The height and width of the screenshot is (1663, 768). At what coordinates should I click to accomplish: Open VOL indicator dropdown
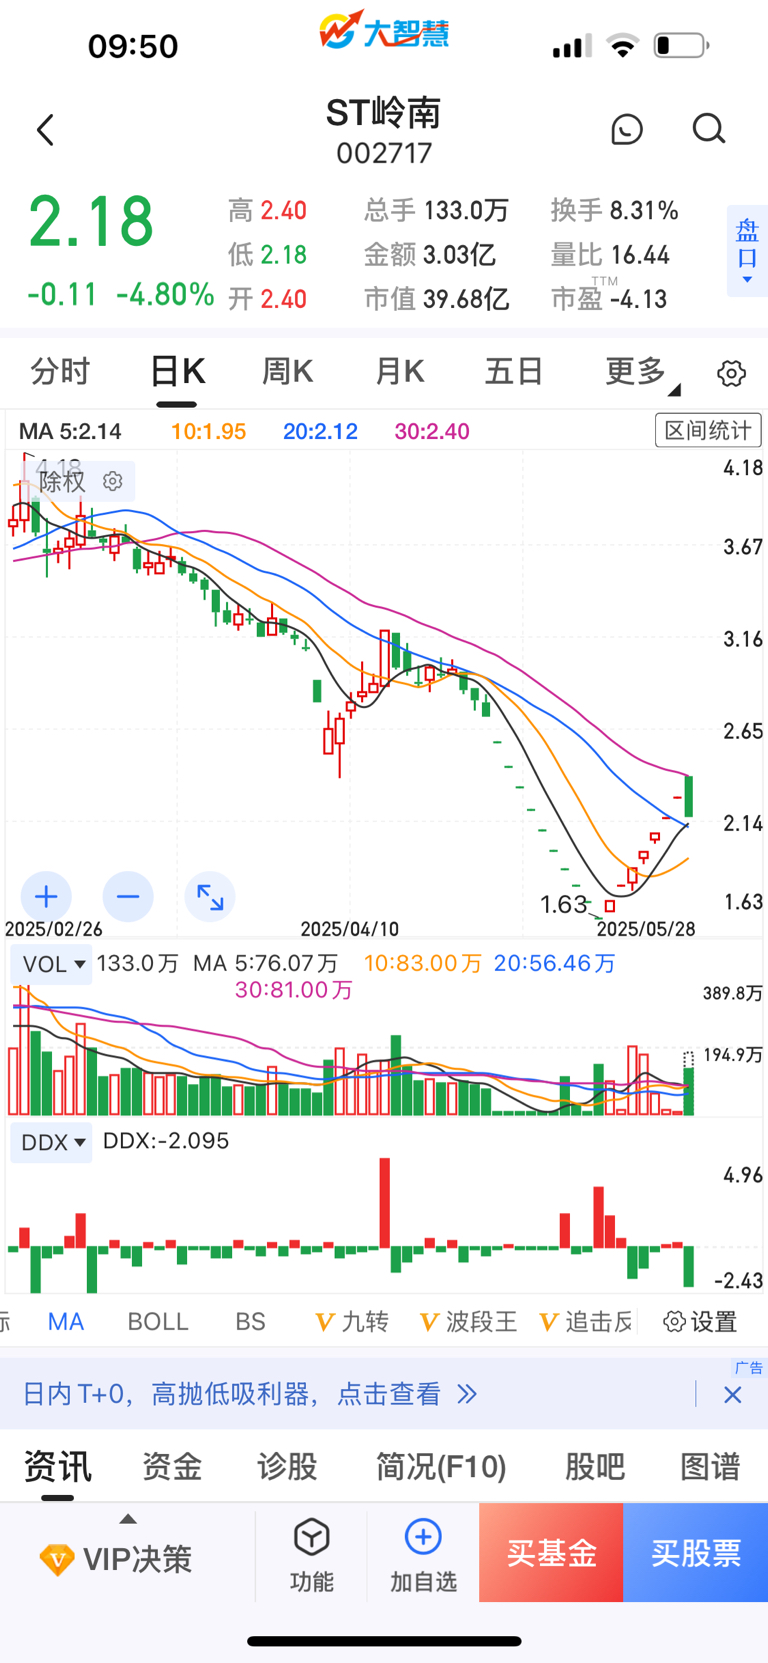pos(51,964)
